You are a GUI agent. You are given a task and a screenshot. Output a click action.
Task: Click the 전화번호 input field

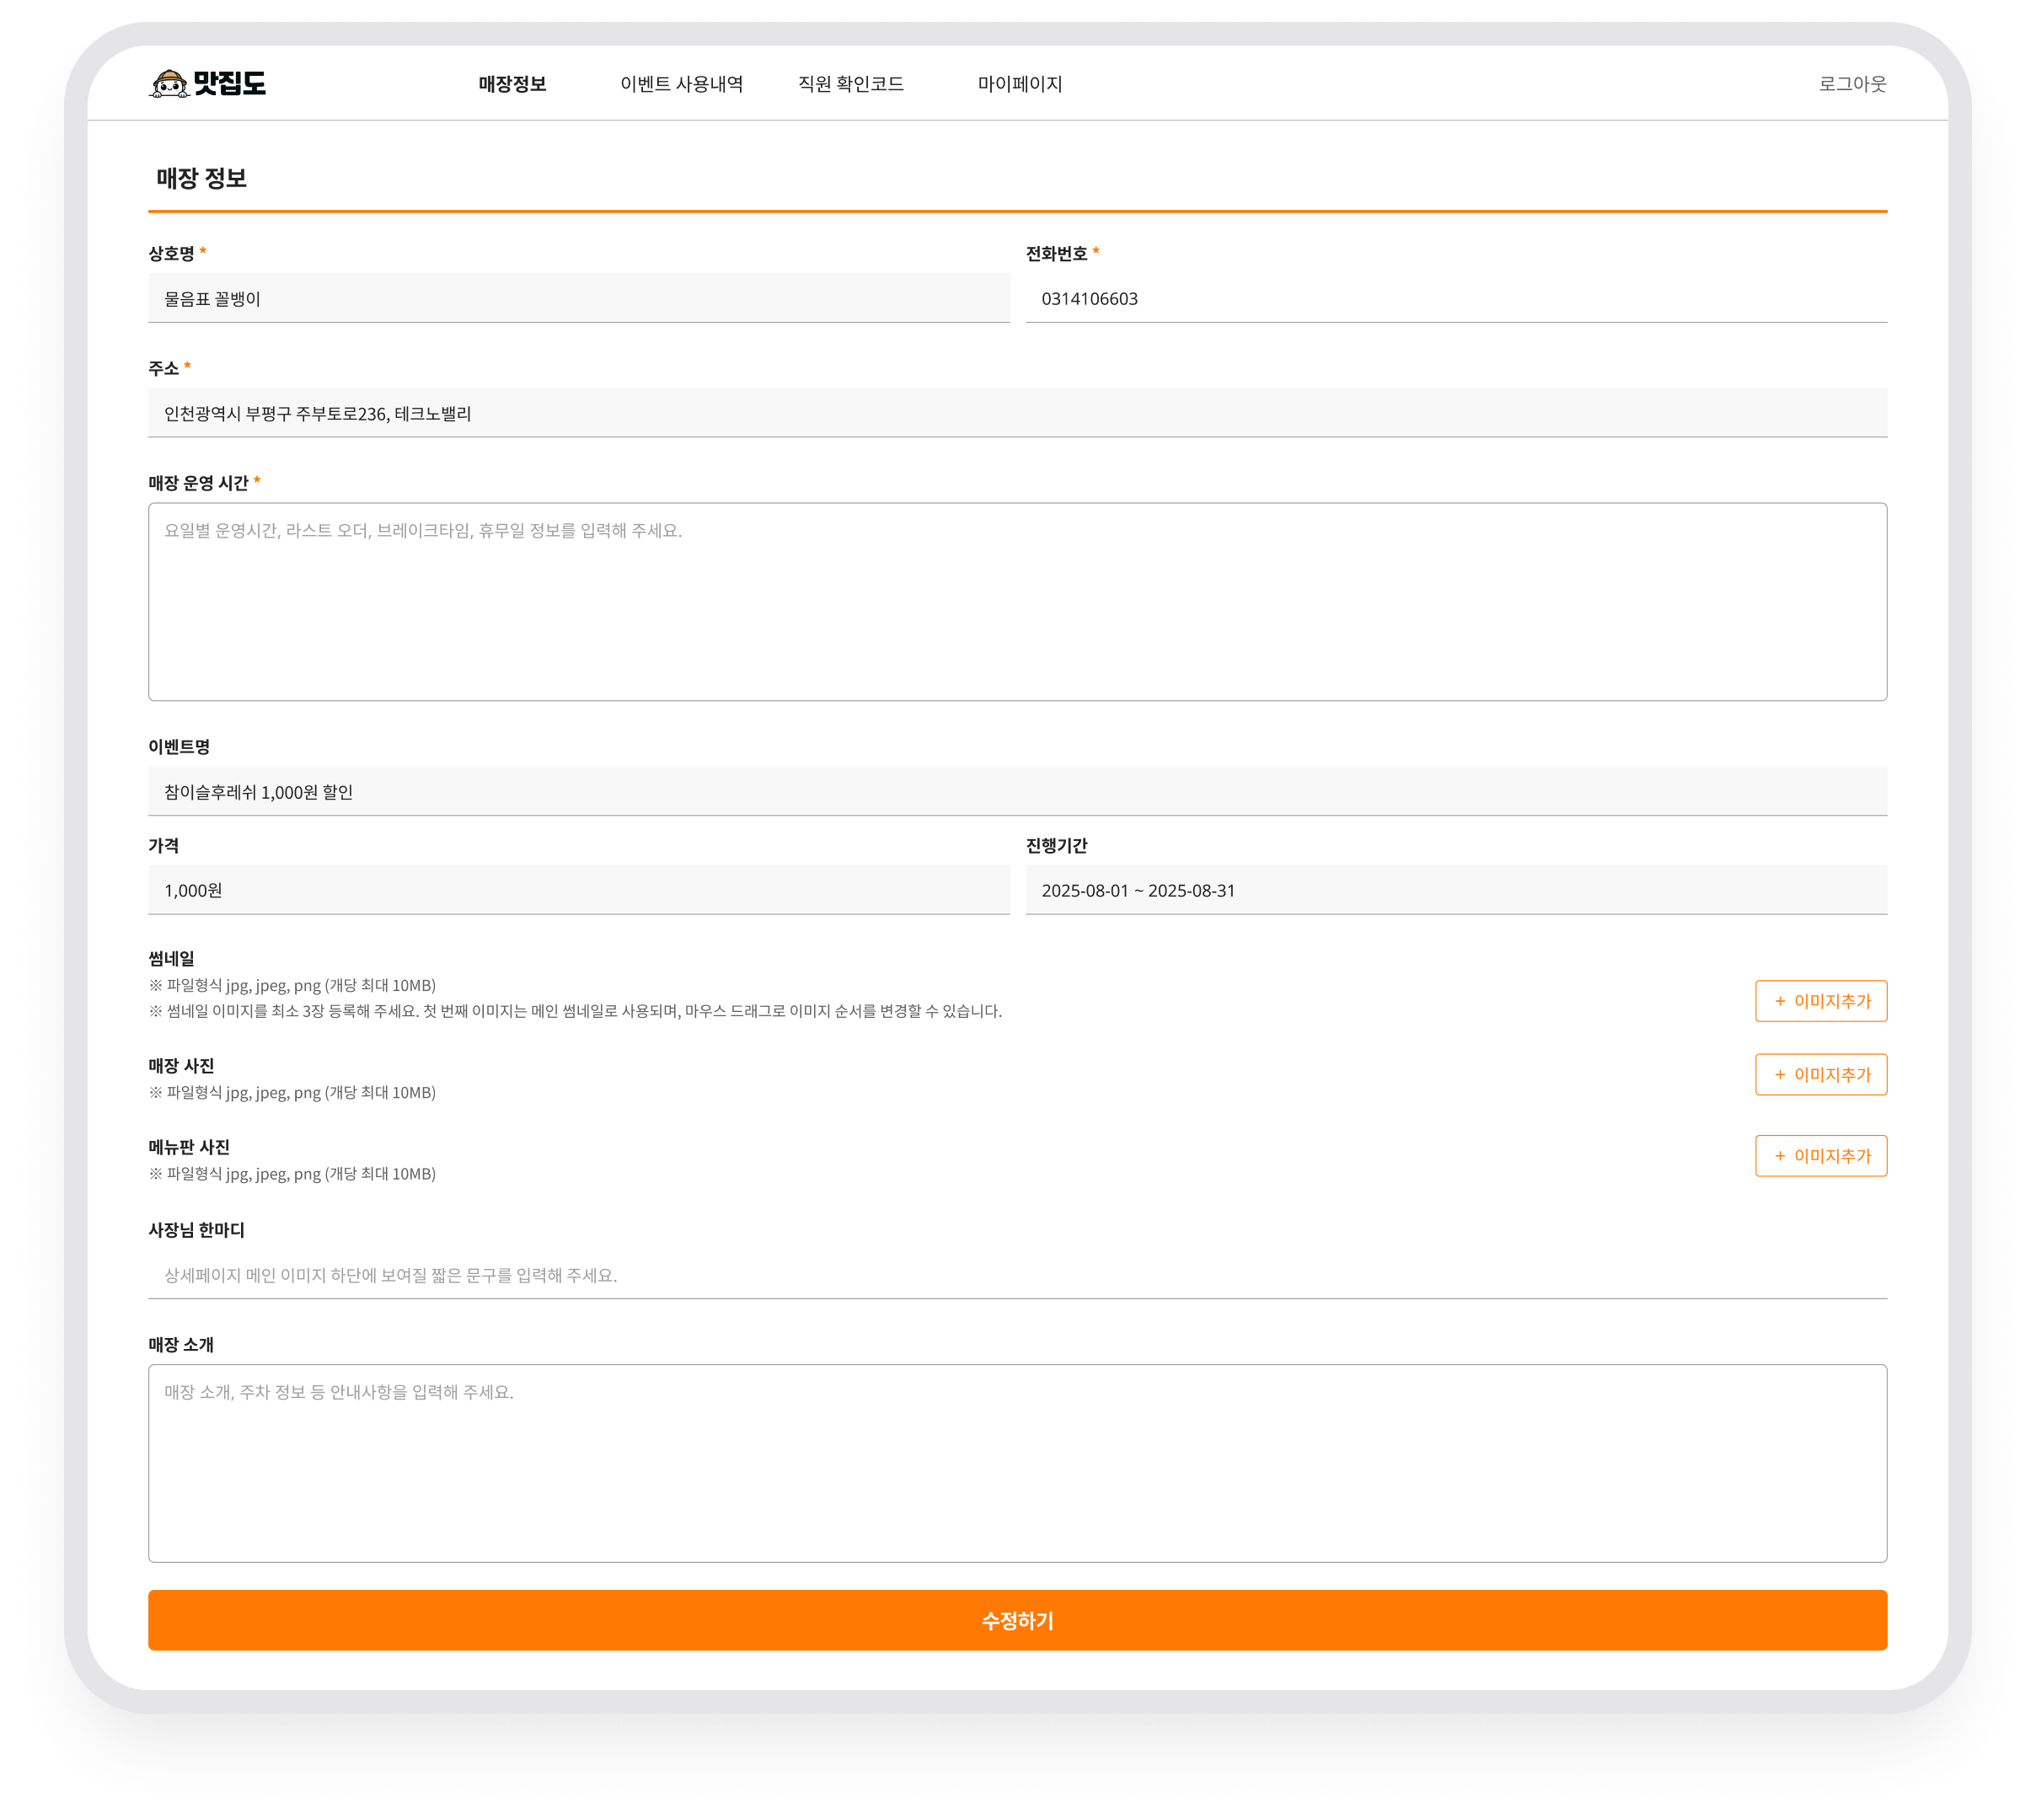coord(1456,298)
